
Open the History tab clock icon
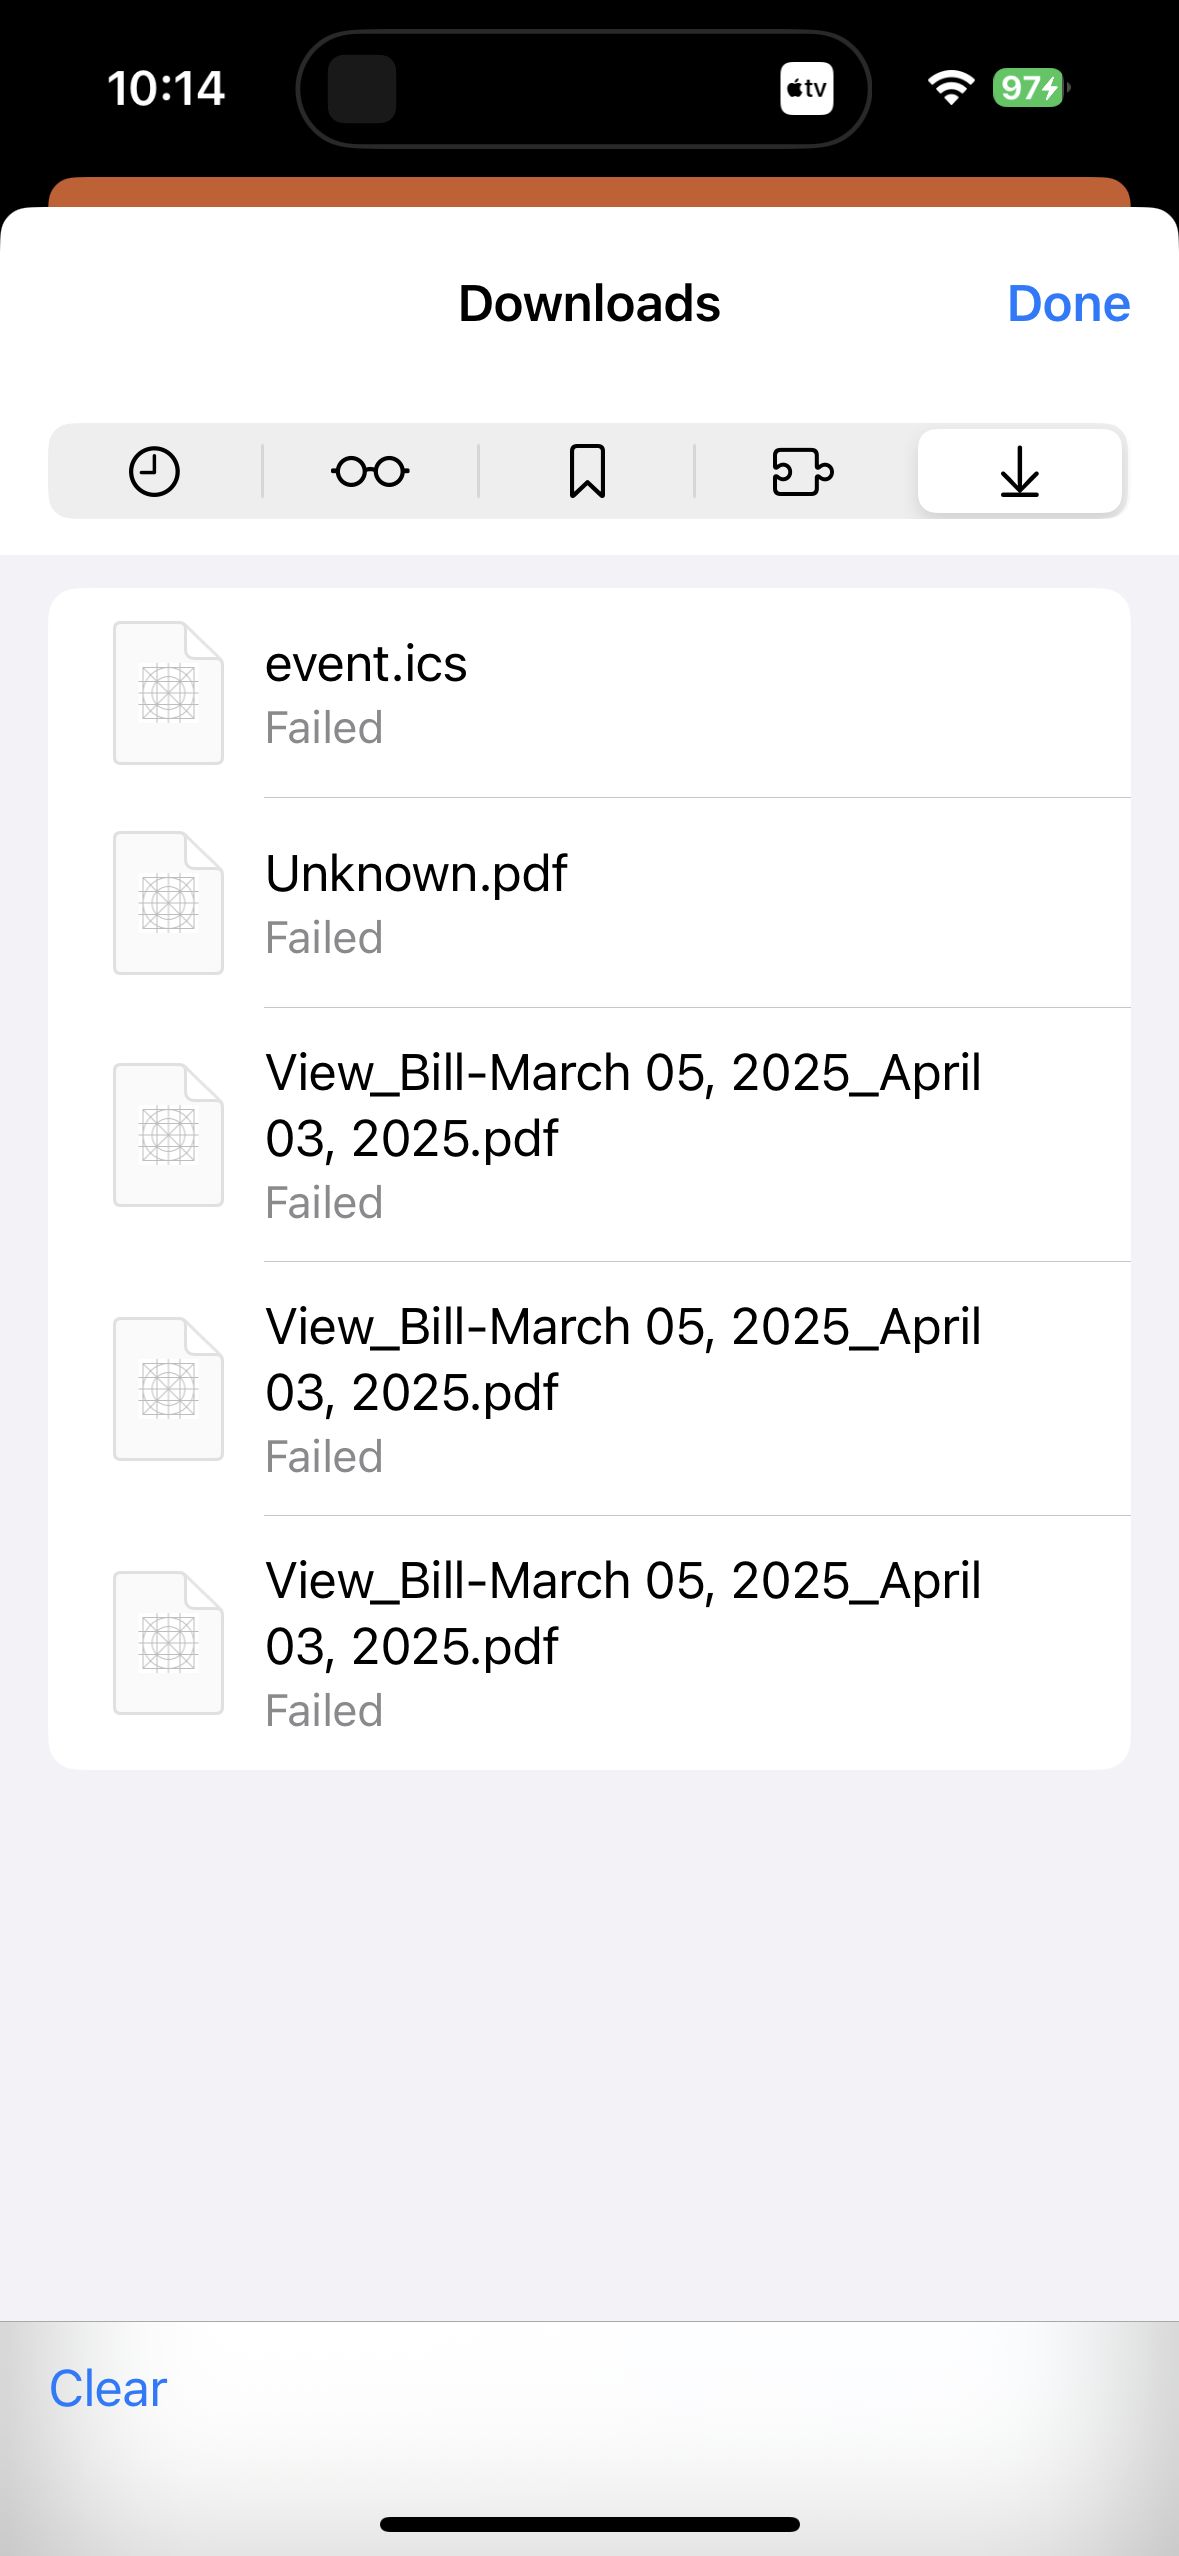154,471
